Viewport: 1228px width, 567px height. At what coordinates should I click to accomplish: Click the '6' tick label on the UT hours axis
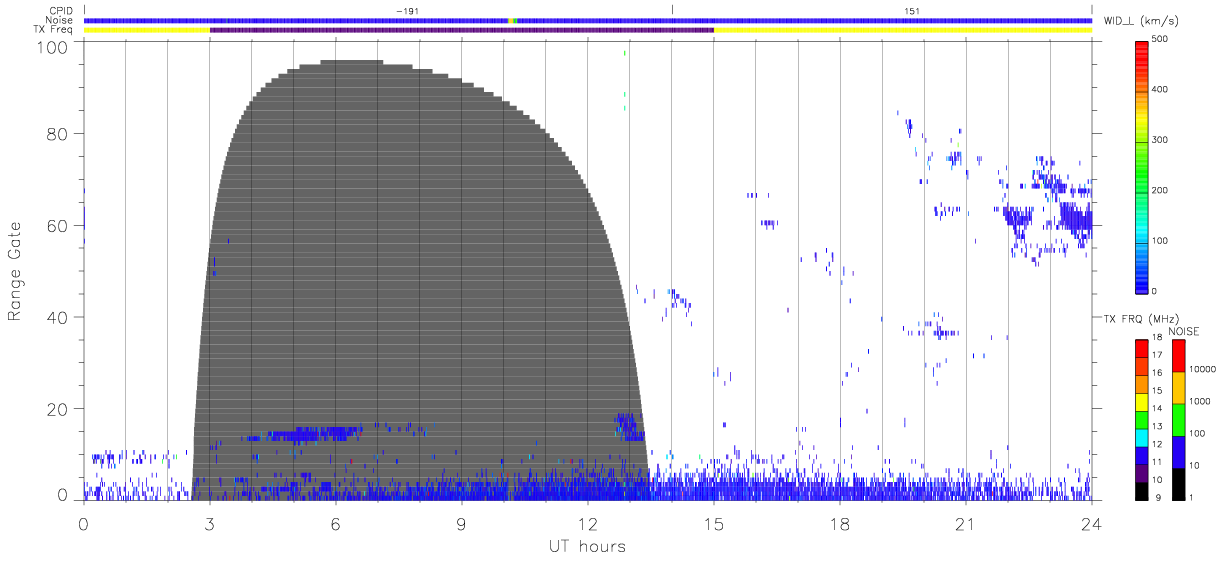pyautogui.click(x=335, y=523)
